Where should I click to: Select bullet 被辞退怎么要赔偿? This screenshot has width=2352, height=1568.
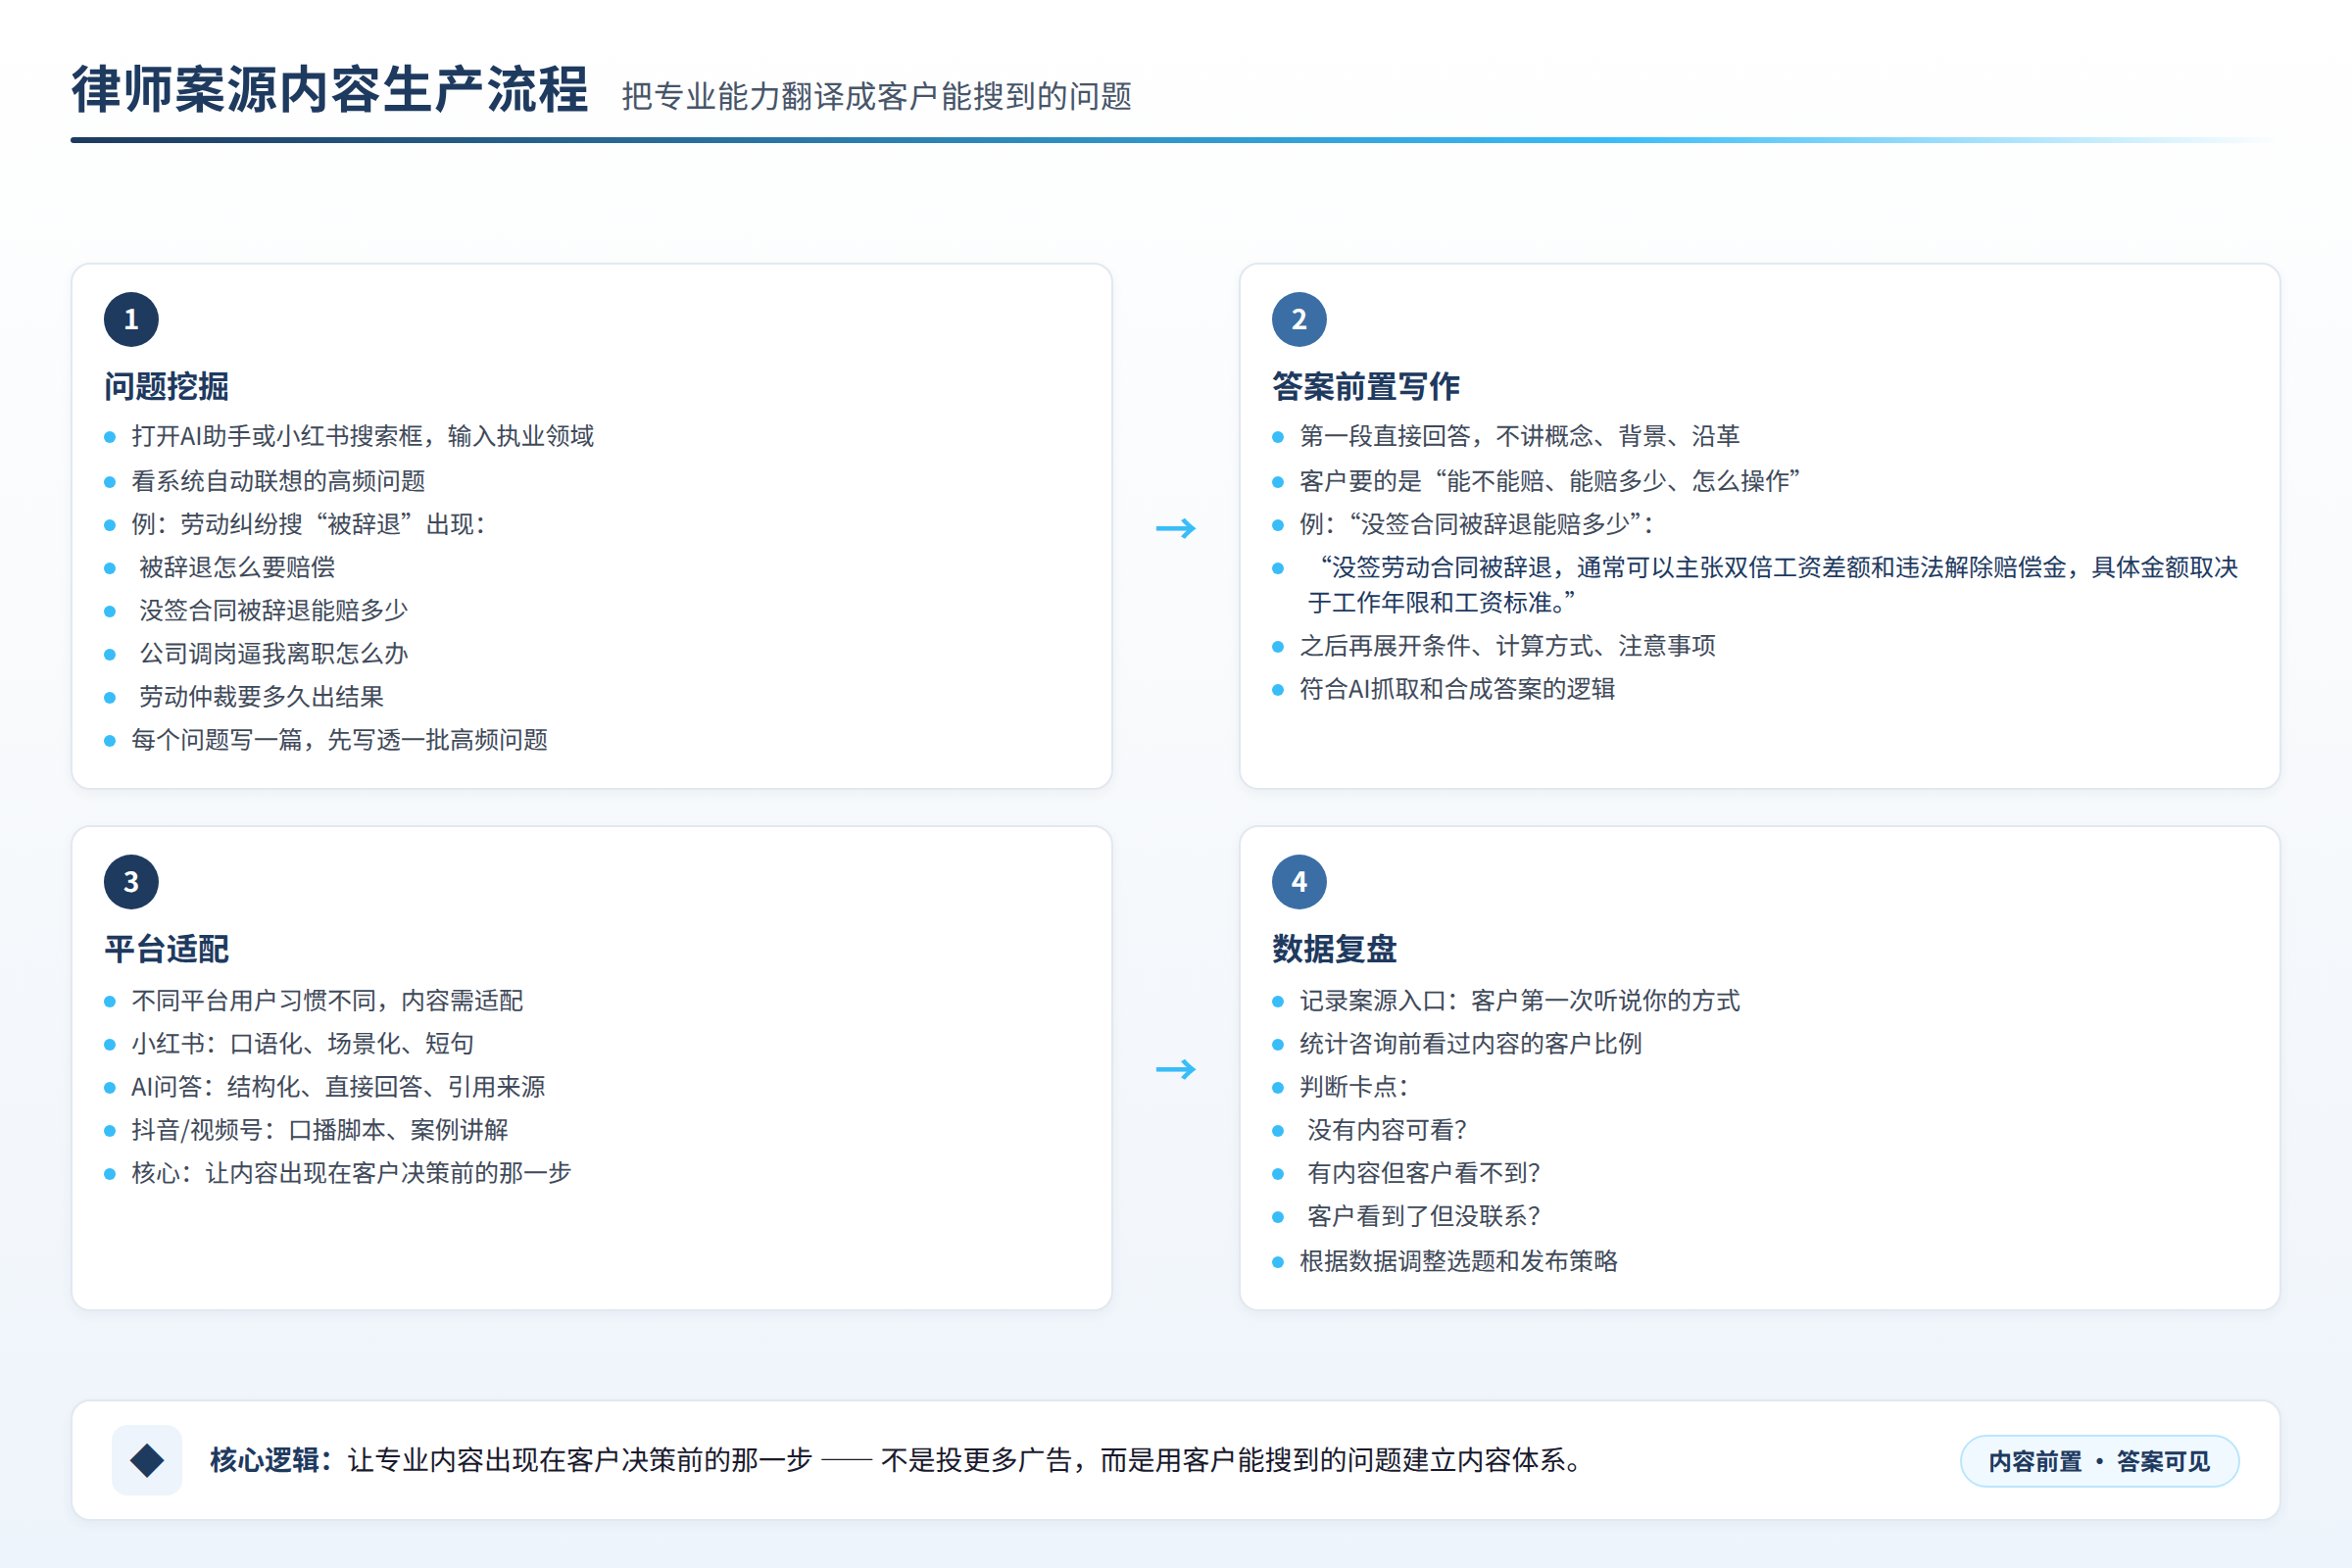point(237,567)
